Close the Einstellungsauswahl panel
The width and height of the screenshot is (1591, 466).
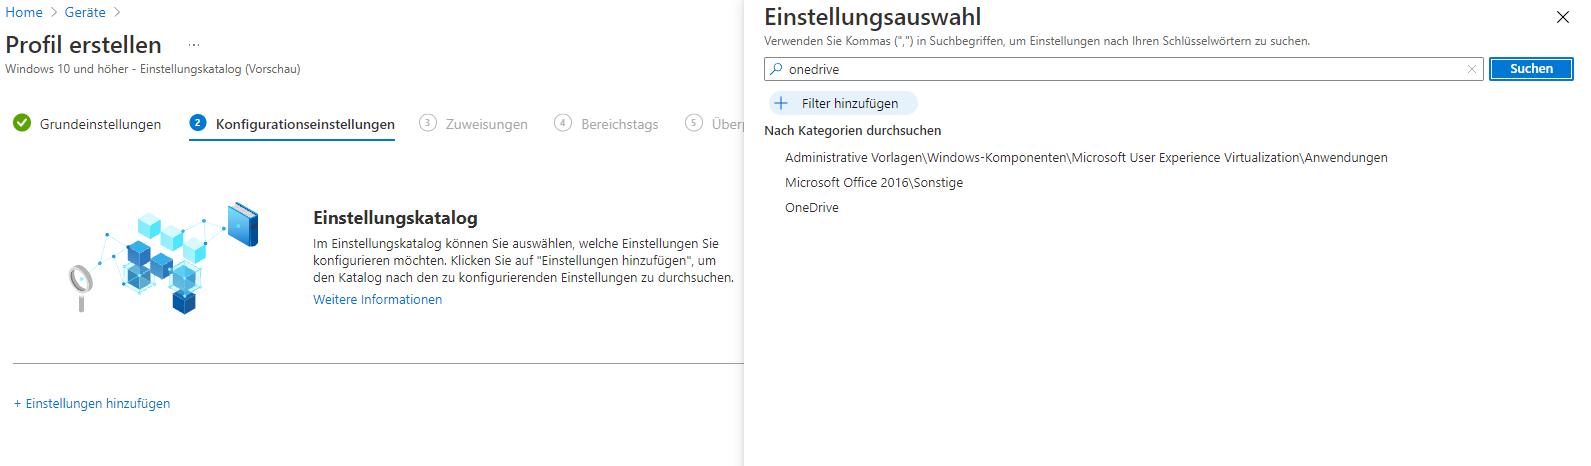[x=1562, y=17]
